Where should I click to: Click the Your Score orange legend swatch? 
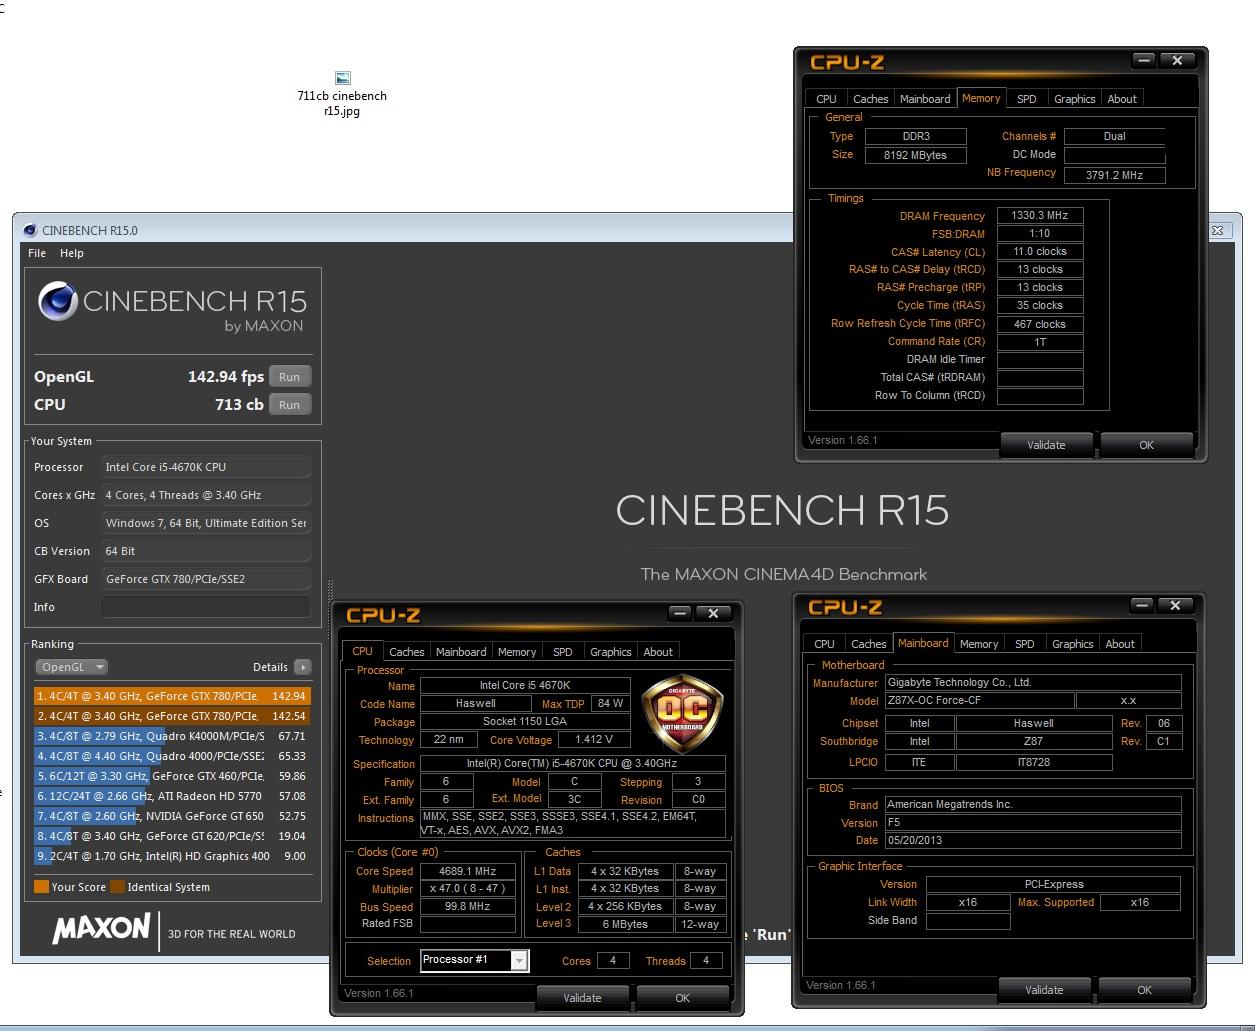pyautogui.click(x=41, y=886)
